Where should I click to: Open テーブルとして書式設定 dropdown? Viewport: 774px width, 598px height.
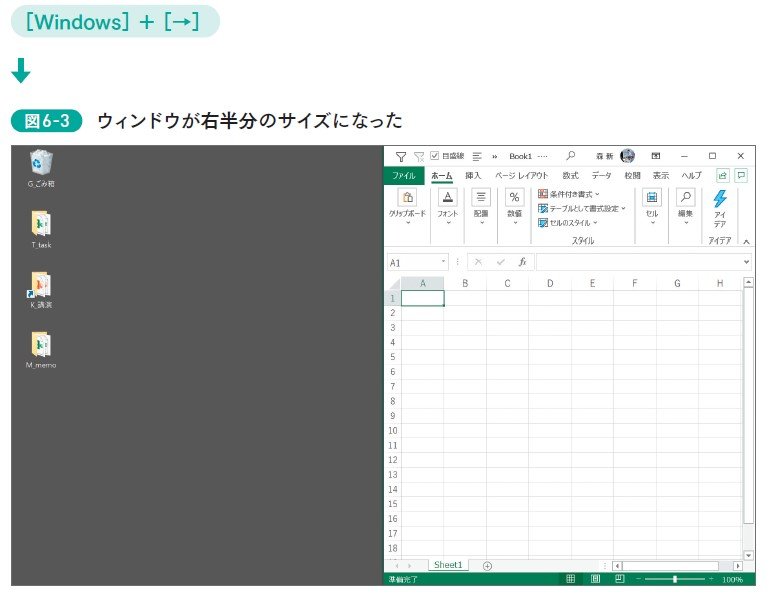[582, 208]
